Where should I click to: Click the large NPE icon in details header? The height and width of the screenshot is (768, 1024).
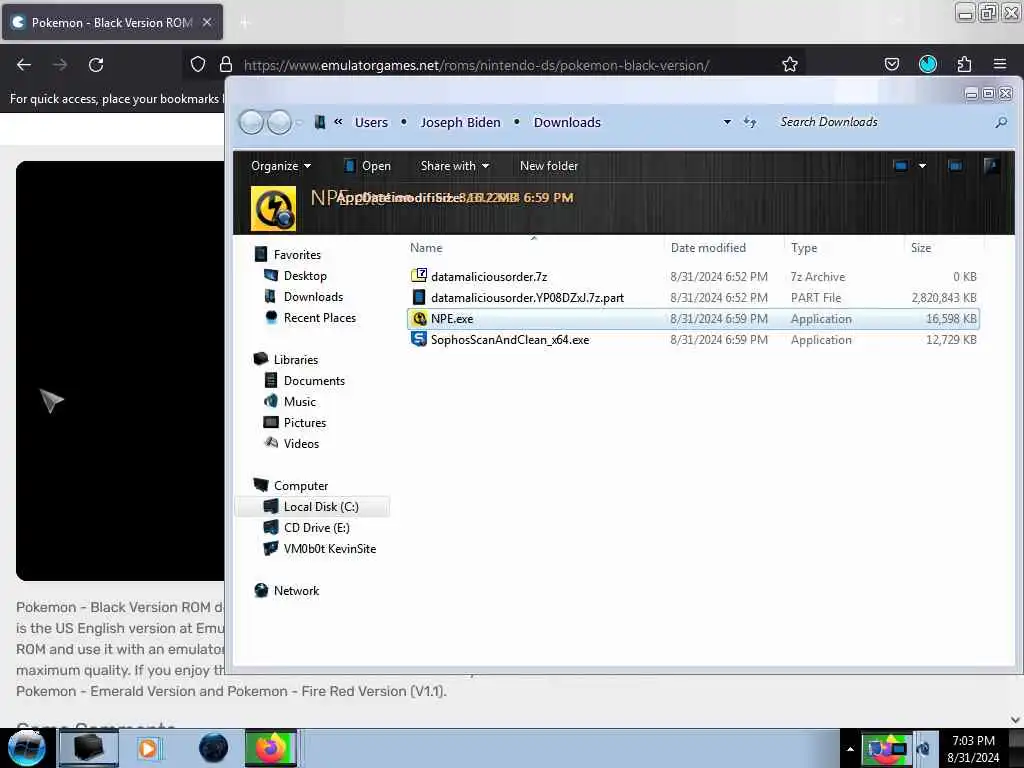(x=273, y=208)
